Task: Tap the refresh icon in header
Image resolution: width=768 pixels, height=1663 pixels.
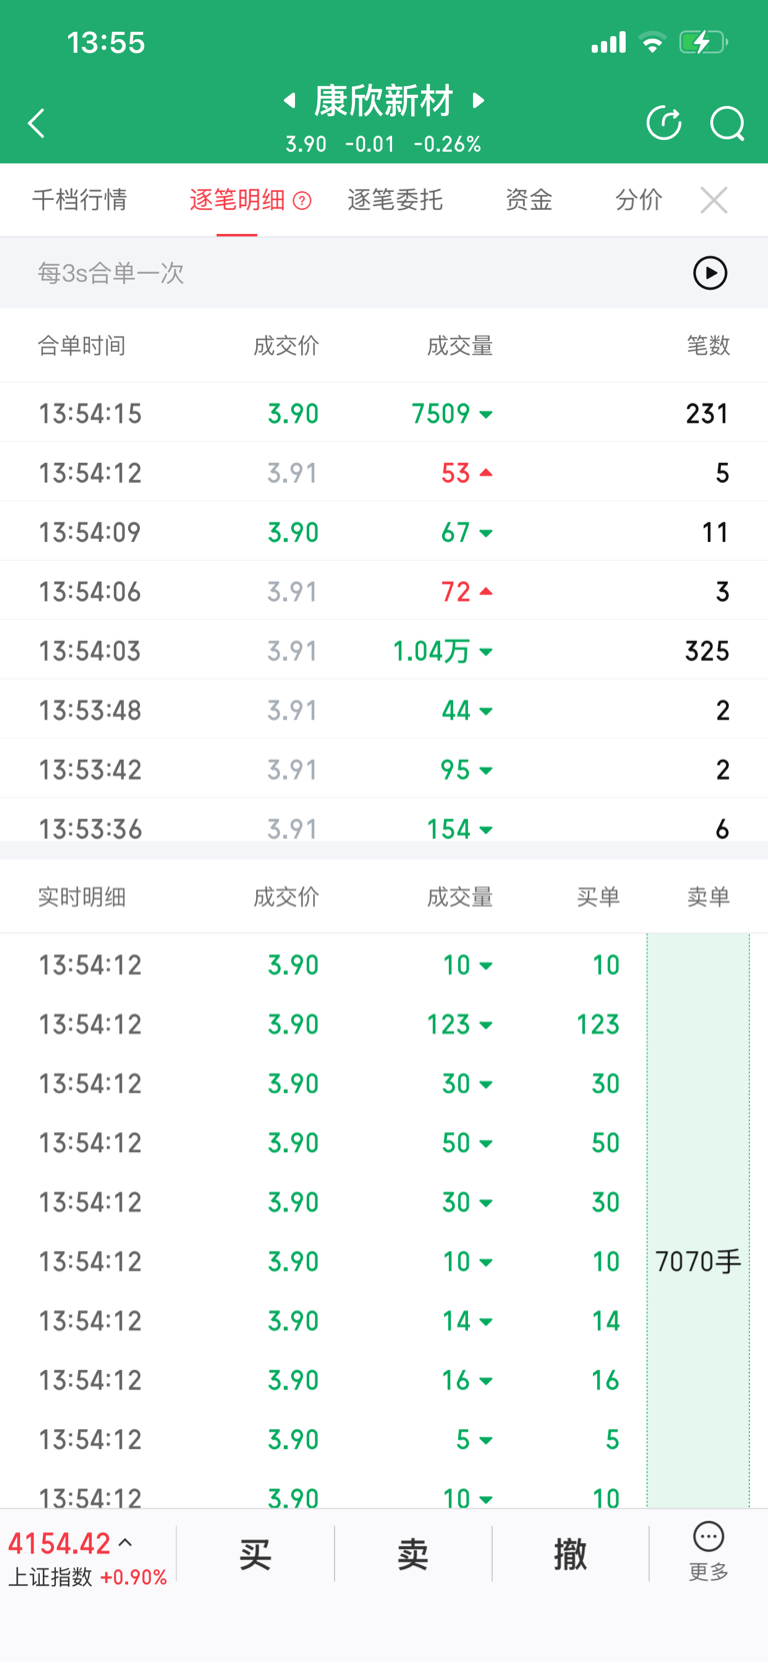Action: pos(664,123)
